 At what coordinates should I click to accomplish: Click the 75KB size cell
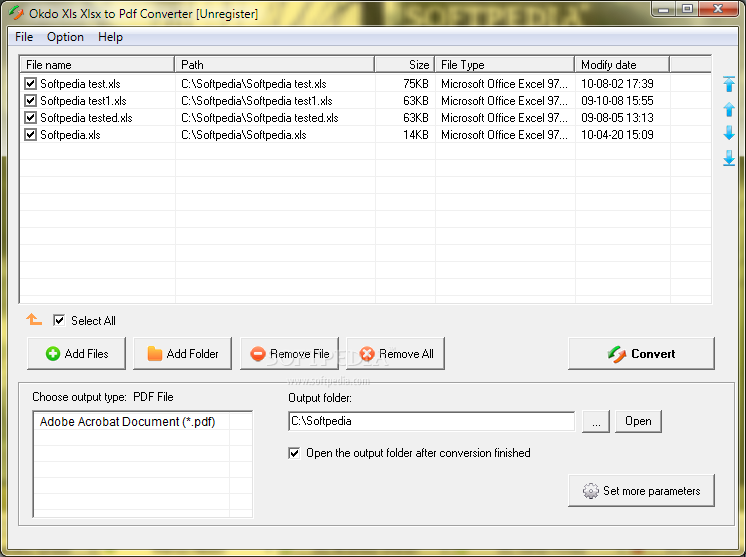416,84
